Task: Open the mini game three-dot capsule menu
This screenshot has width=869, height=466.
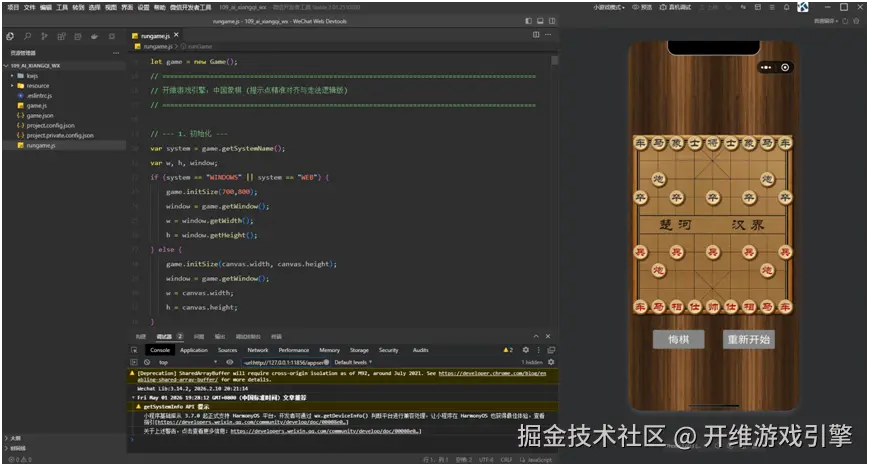Action: (x=766, y=68)
